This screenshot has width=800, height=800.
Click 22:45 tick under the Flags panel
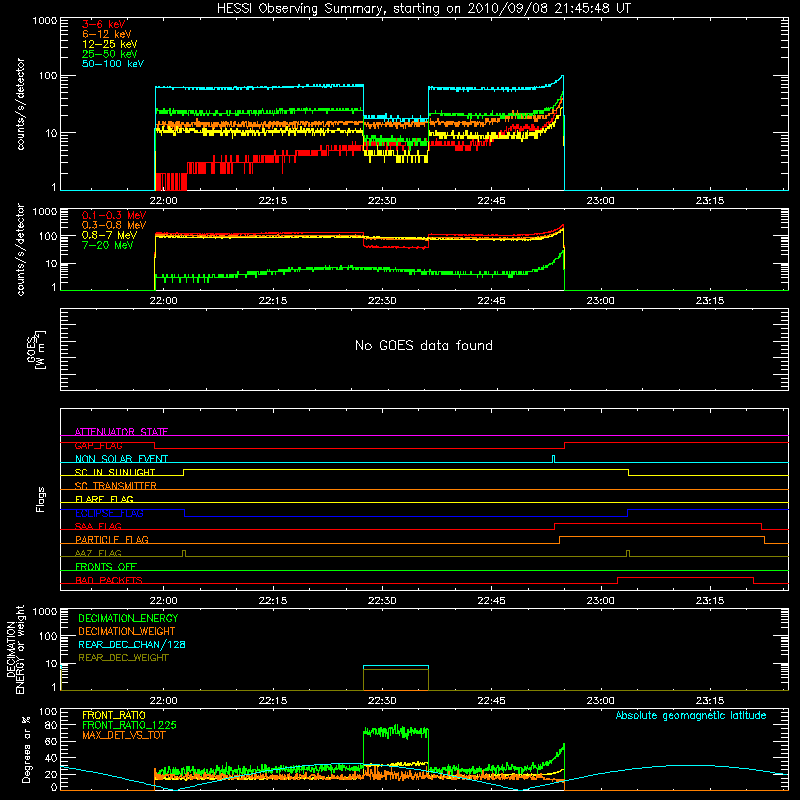click(491, 601)
